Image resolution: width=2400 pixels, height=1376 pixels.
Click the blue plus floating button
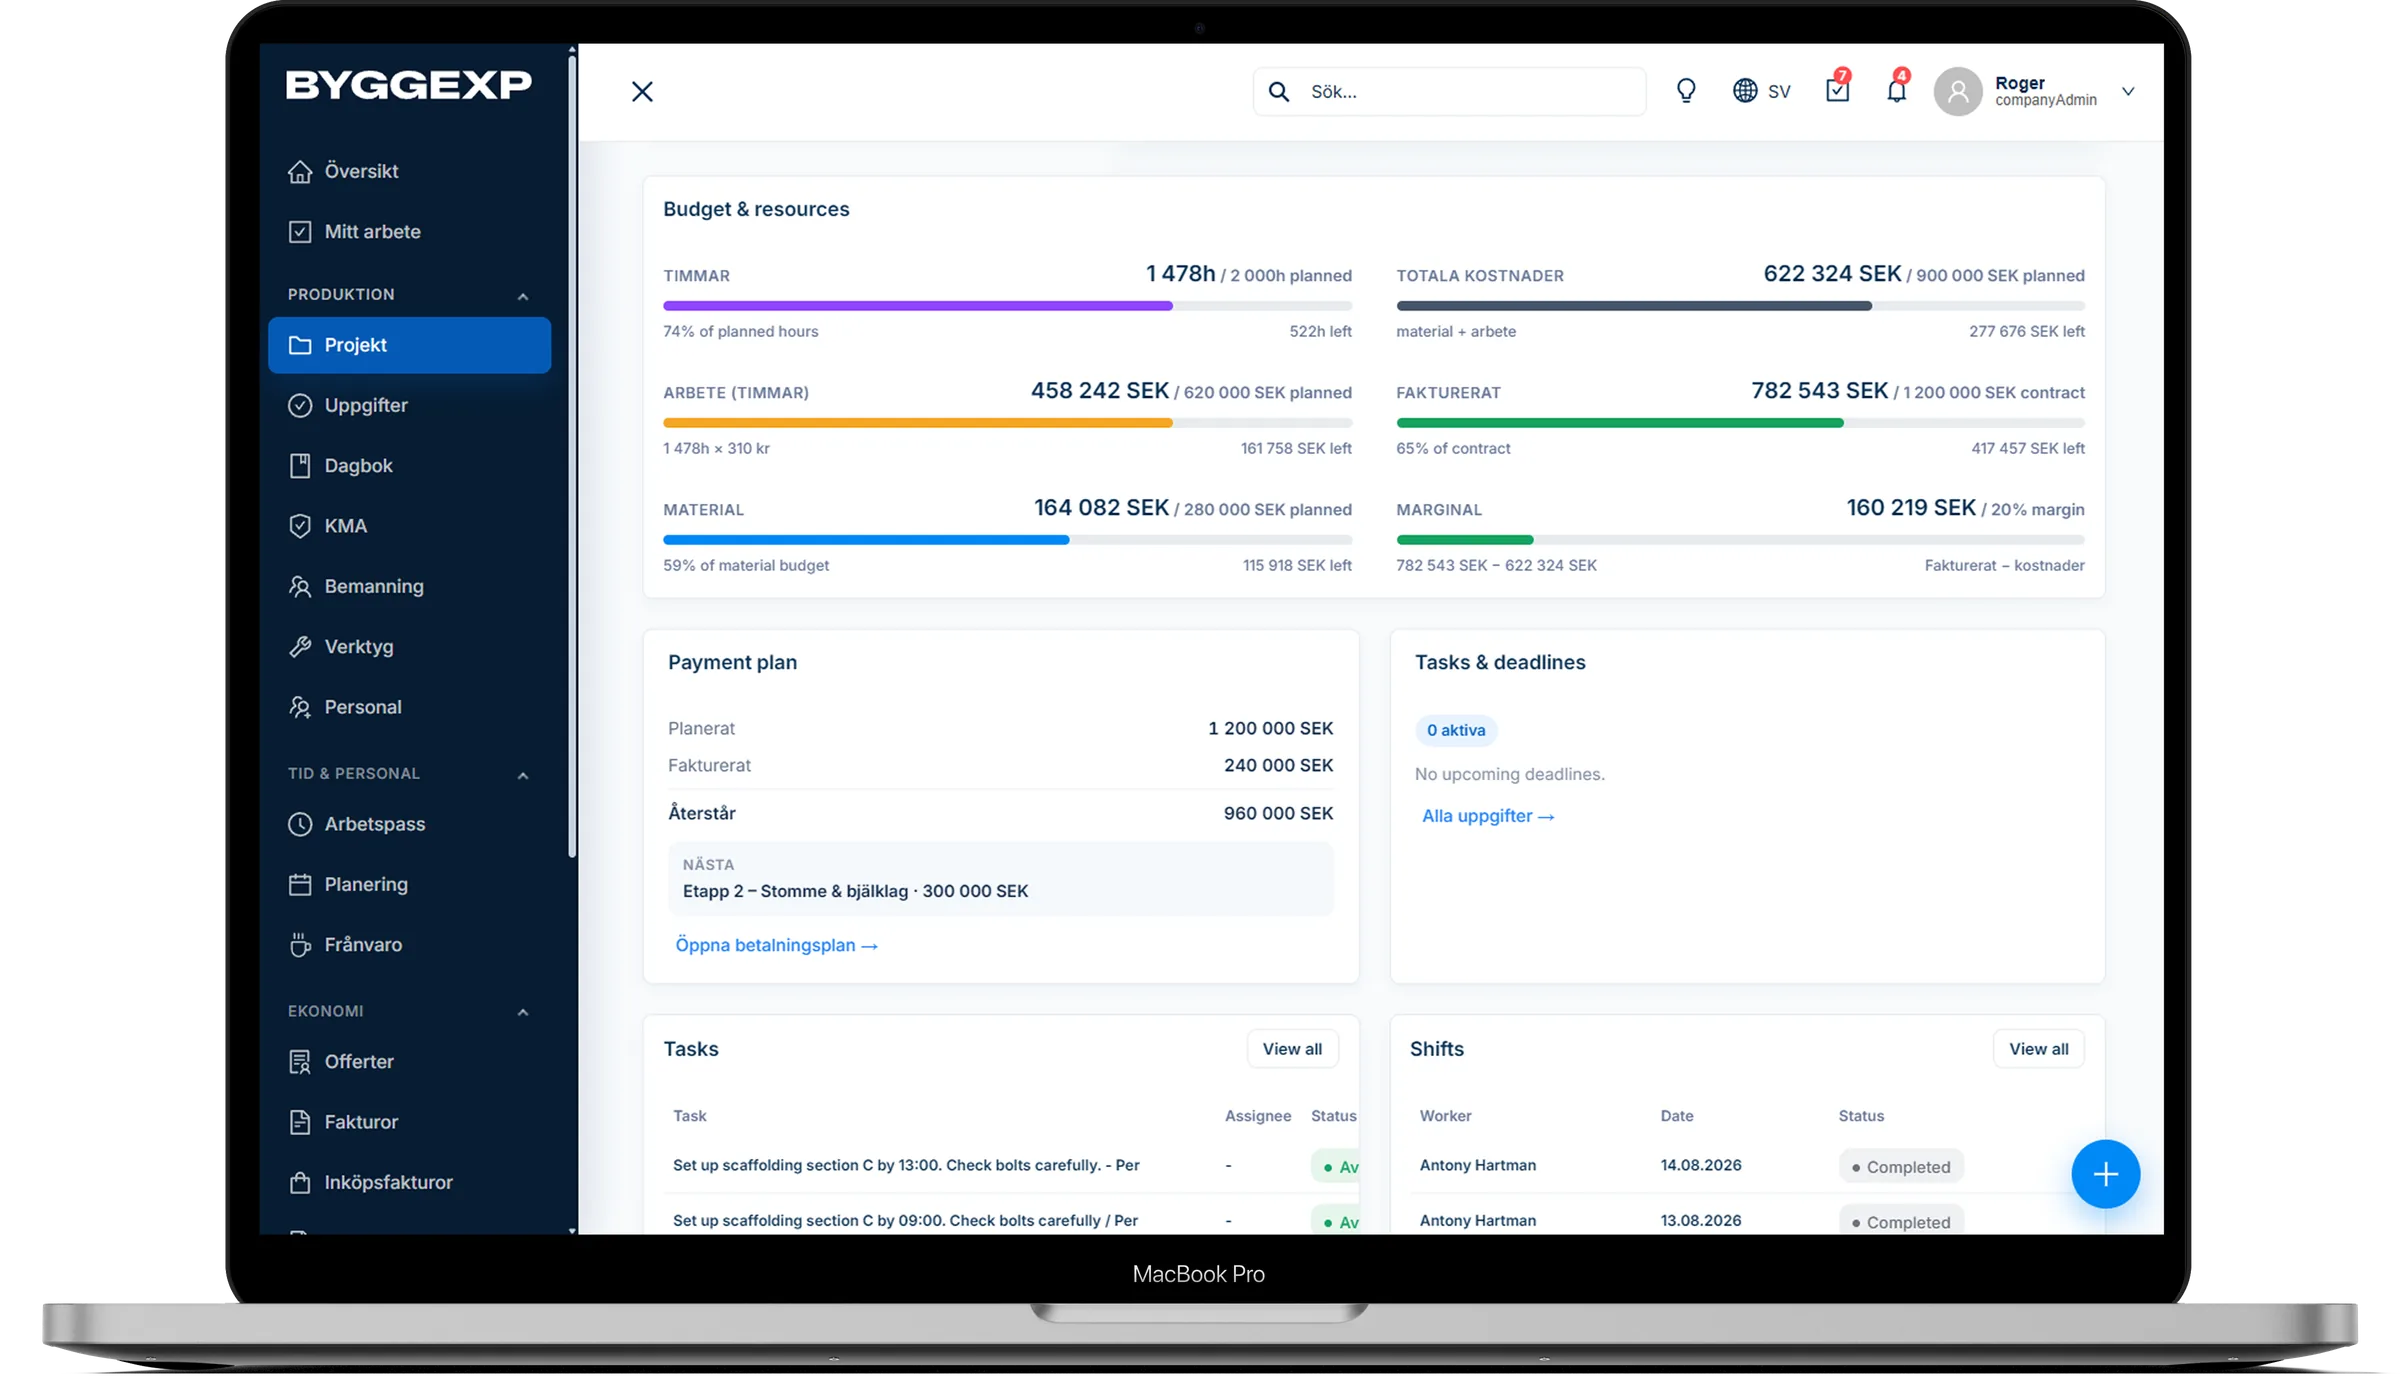pyautogui.click(x=2105, y=1174)
